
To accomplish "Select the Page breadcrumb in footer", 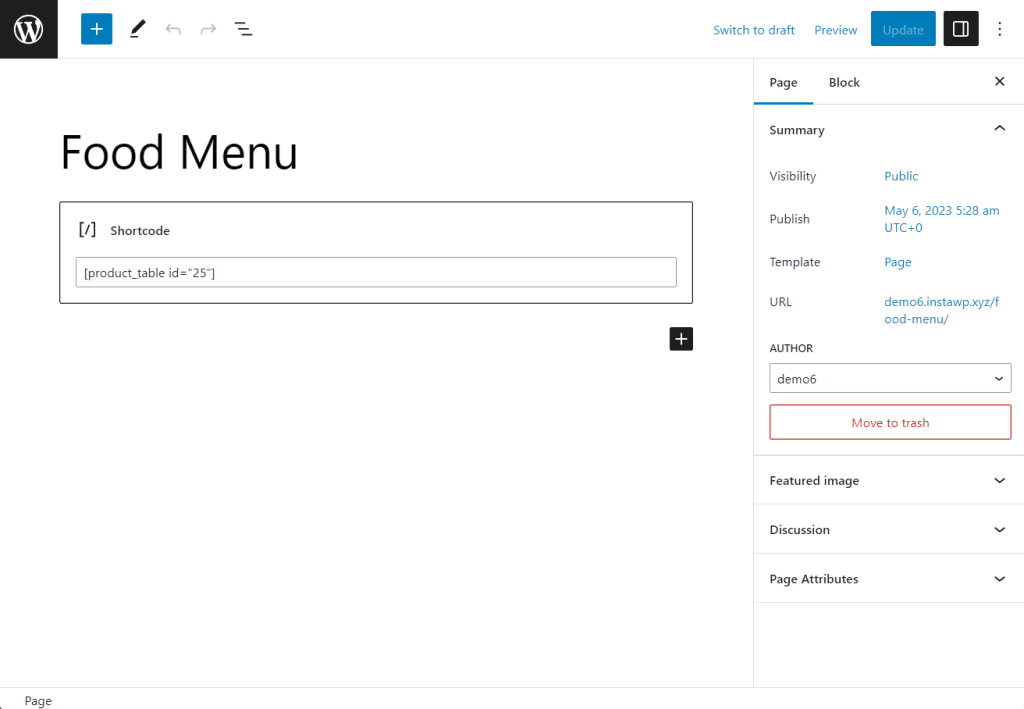I will pos(38,701).
